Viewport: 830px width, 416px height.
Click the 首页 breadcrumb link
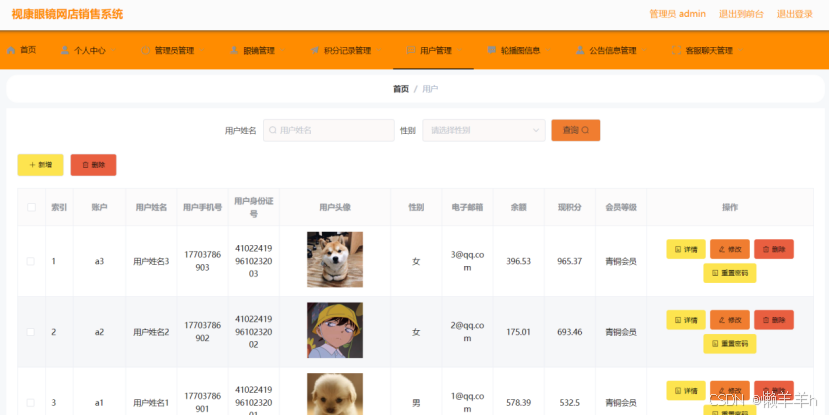(x=401, y=89)
